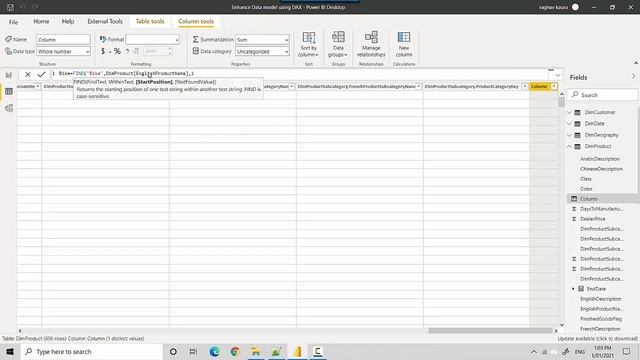Select the ArabicDescription field
Screen dimensions: 640x360
coord(600,159)
